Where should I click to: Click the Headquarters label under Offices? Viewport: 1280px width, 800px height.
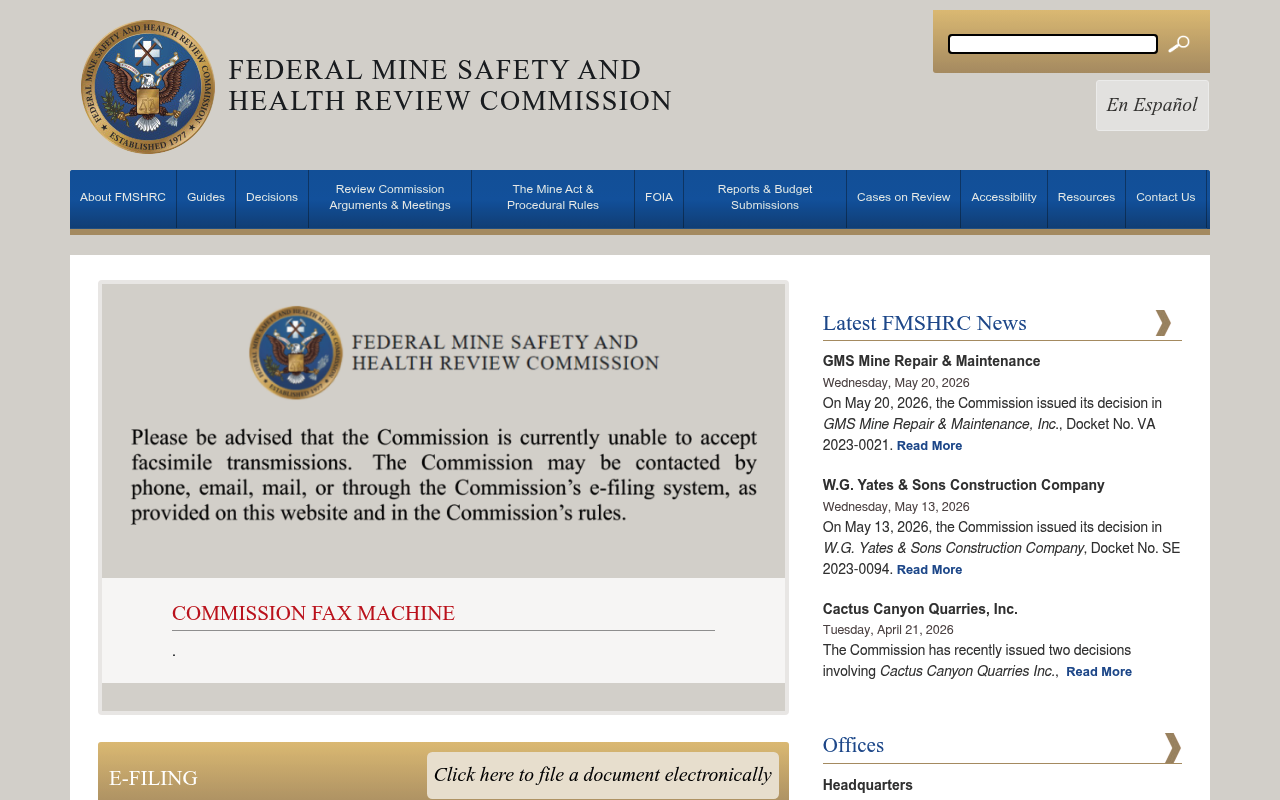coord(868,785)
